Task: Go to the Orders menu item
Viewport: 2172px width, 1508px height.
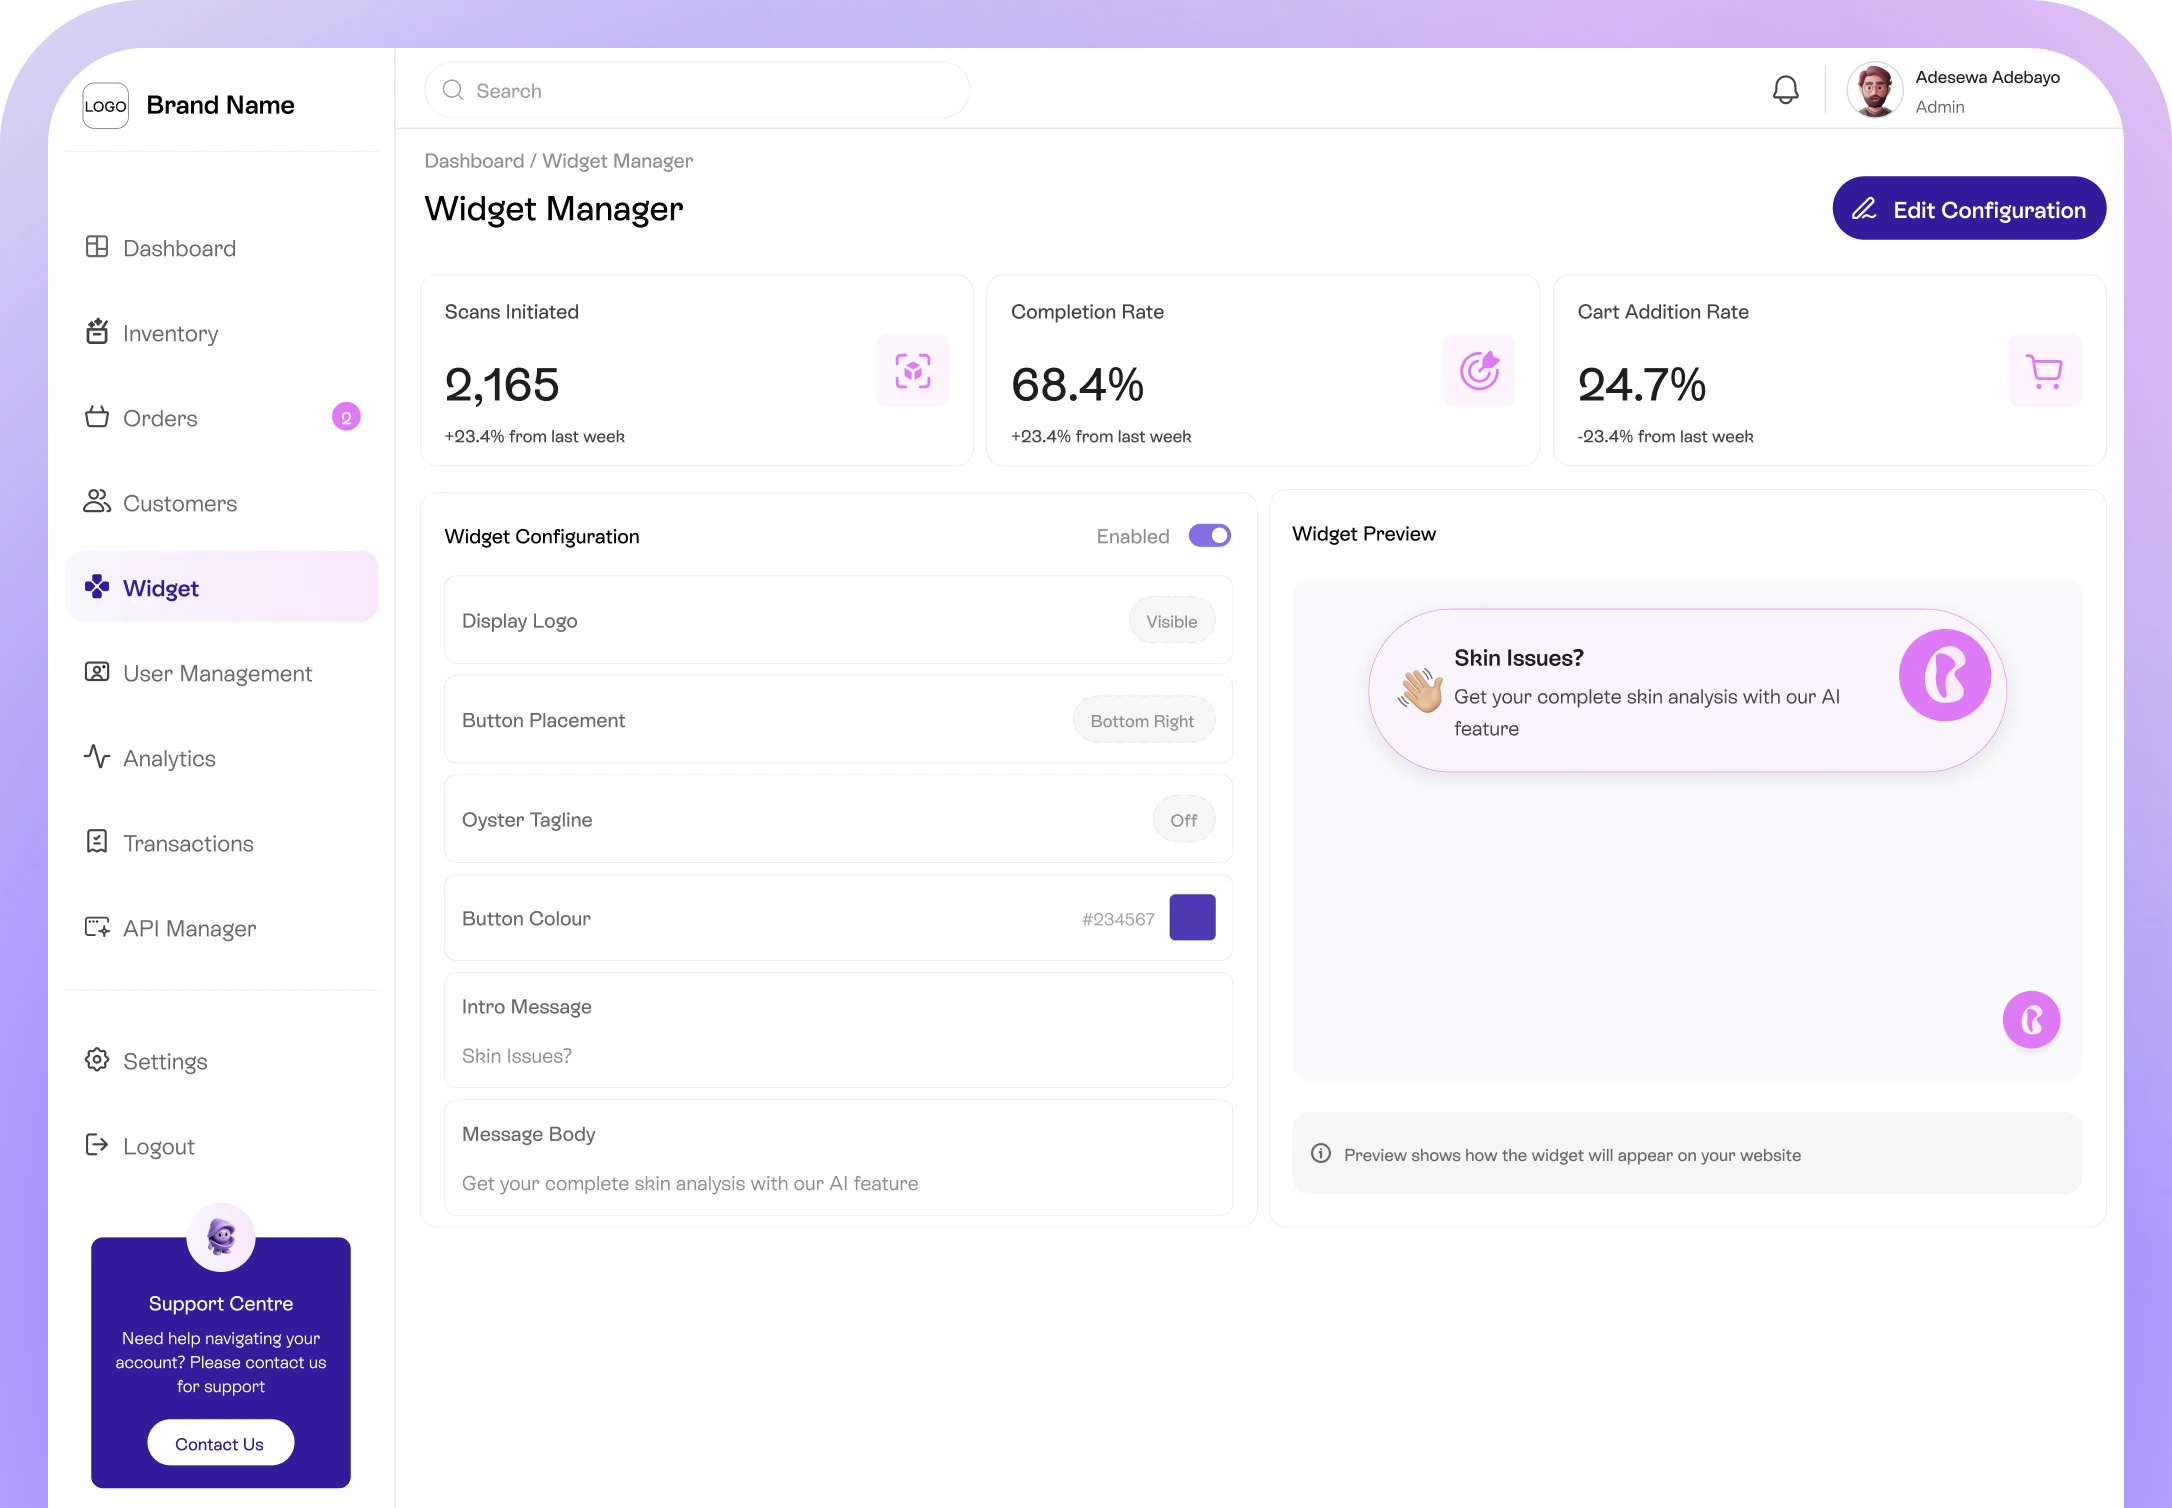Action: [x=160, y=418]
